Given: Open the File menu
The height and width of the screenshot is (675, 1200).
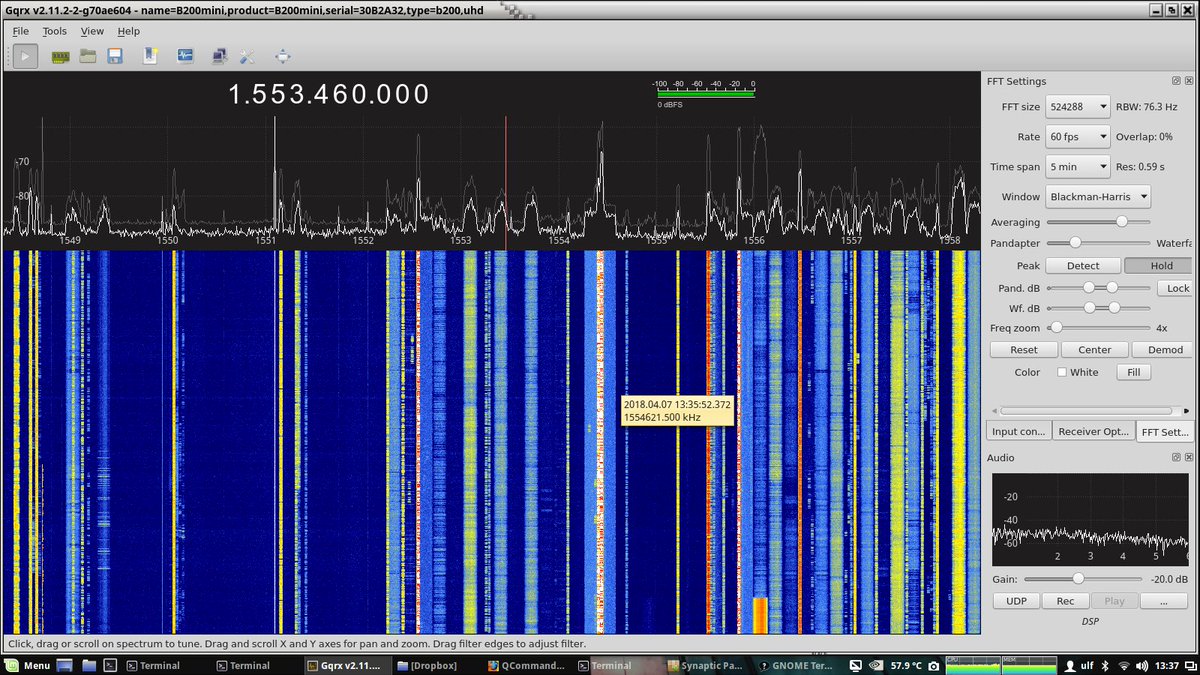Looking at the screenshot, I should [x=21, y=31].
